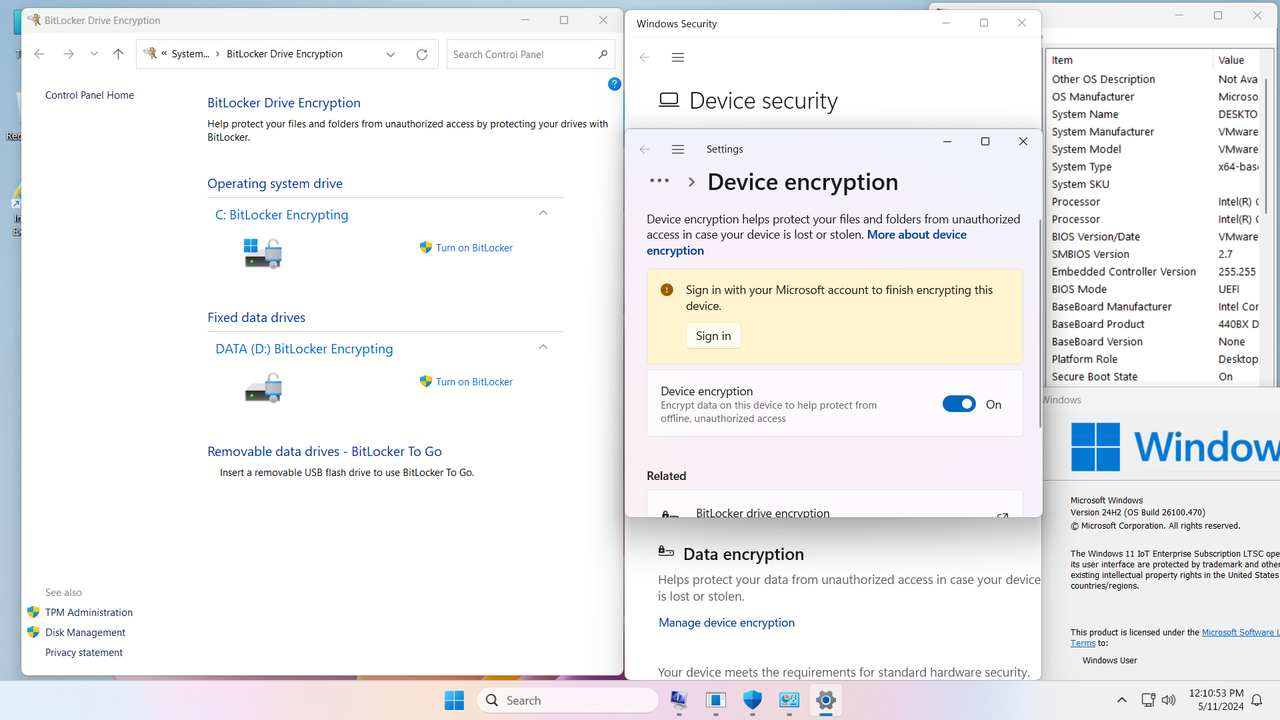The height and width of the screenshot is (720, 1280).
Task: Click the search magnifier in Control Panel
Action: pyautogui.click(x=603, y=54)
